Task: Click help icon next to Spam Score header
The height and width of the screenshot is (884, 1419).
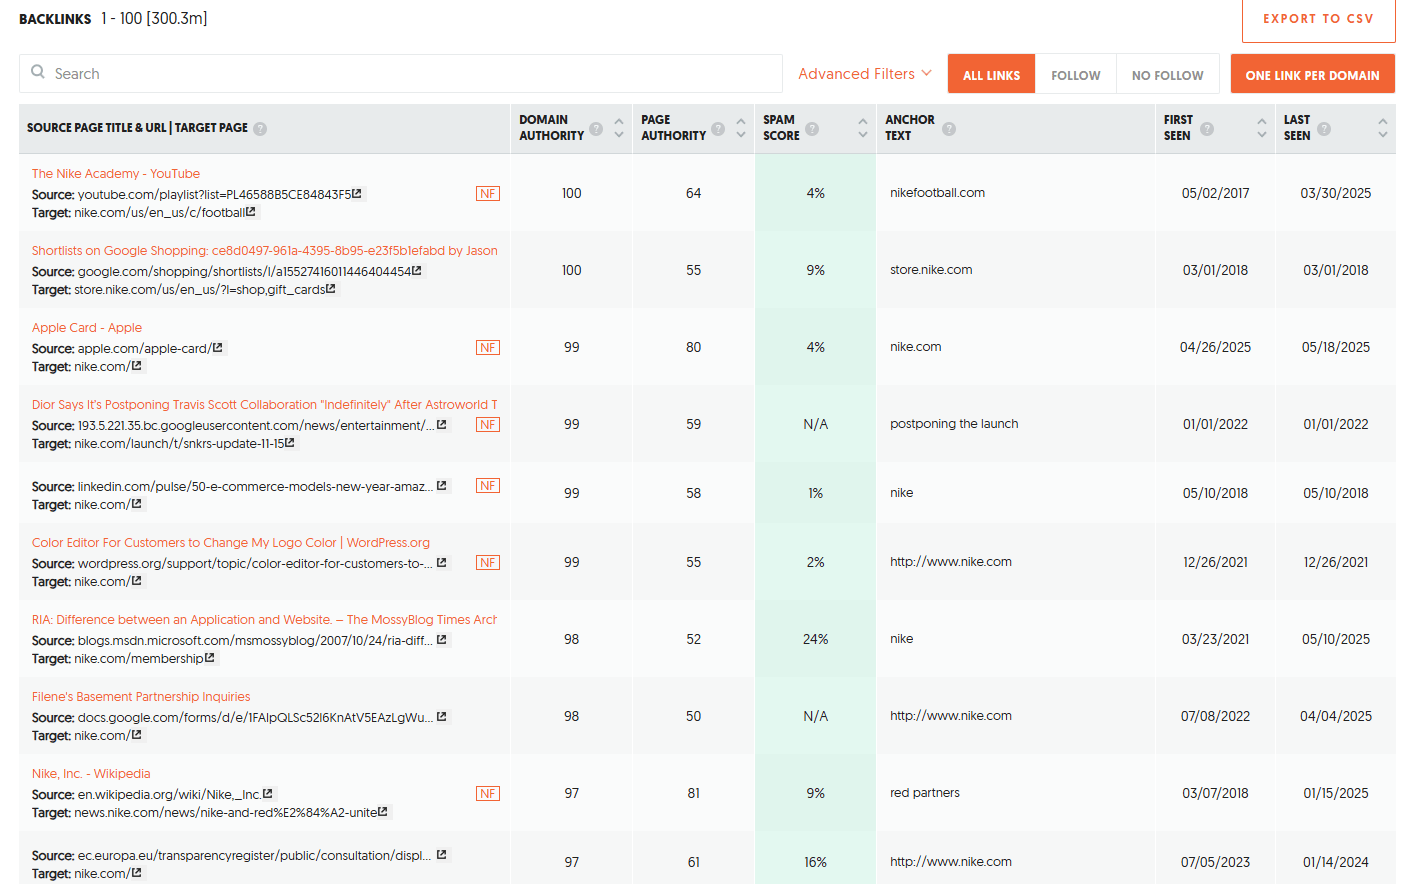Action: (812, 129)
